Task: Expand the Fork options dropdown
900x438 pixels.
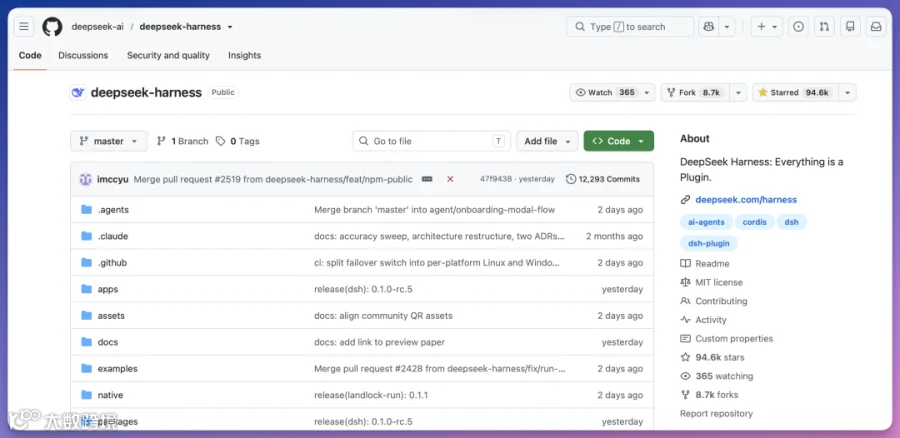Action: [738, 92]
